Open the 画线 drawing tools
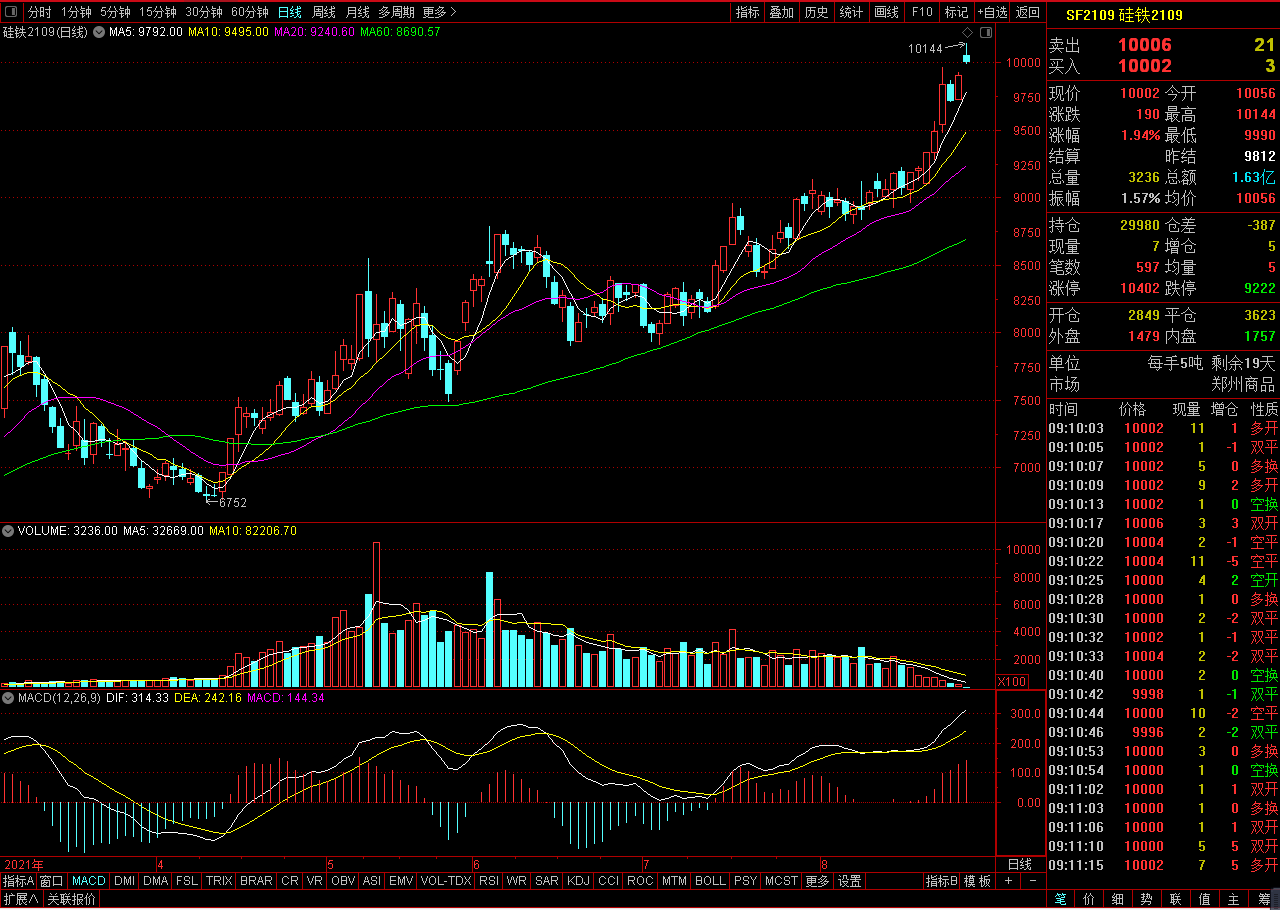1280x910 pixels. coord(886,12)
